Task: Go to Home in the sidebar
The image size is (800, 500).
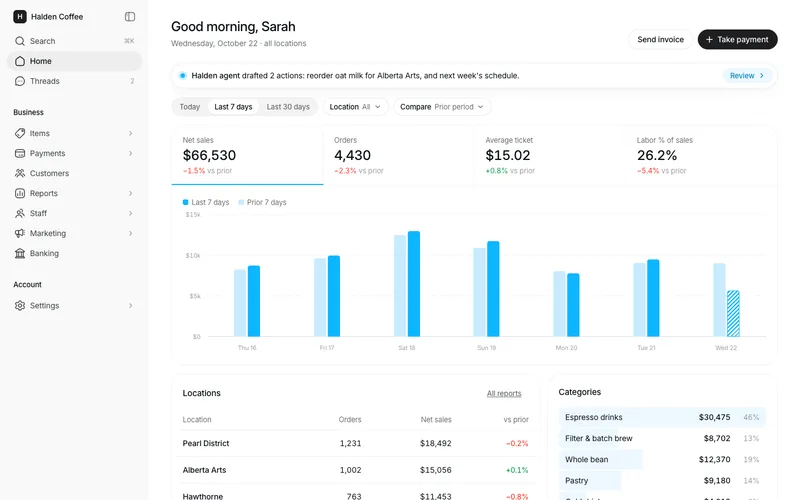Action: point(74,61)
